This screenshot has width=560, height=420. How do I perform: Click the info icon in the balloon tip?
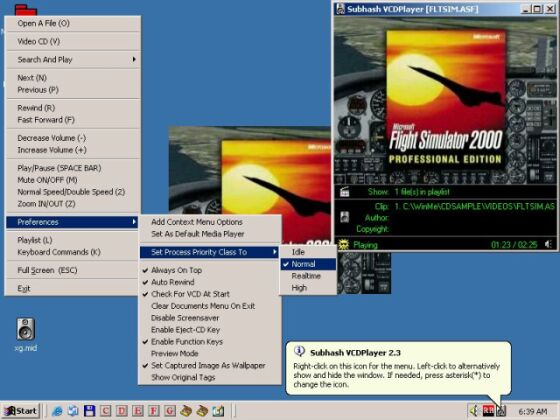click(299, 352)
